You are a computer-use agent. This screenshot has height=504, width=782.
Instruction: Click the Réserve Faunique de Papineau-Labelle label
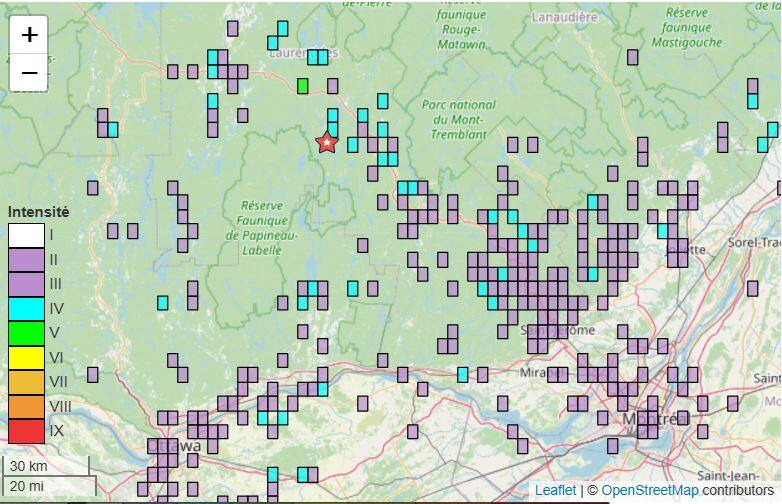point(264,221)
